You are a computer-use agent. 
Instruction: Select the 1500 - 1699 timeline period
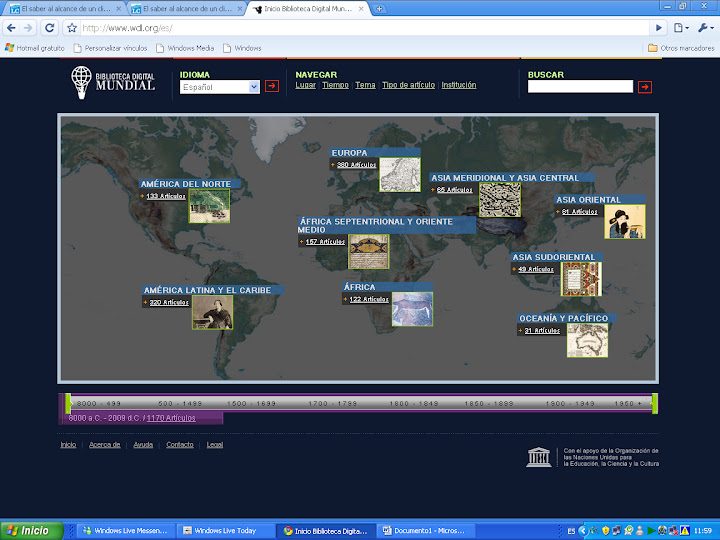pos(251,404)
